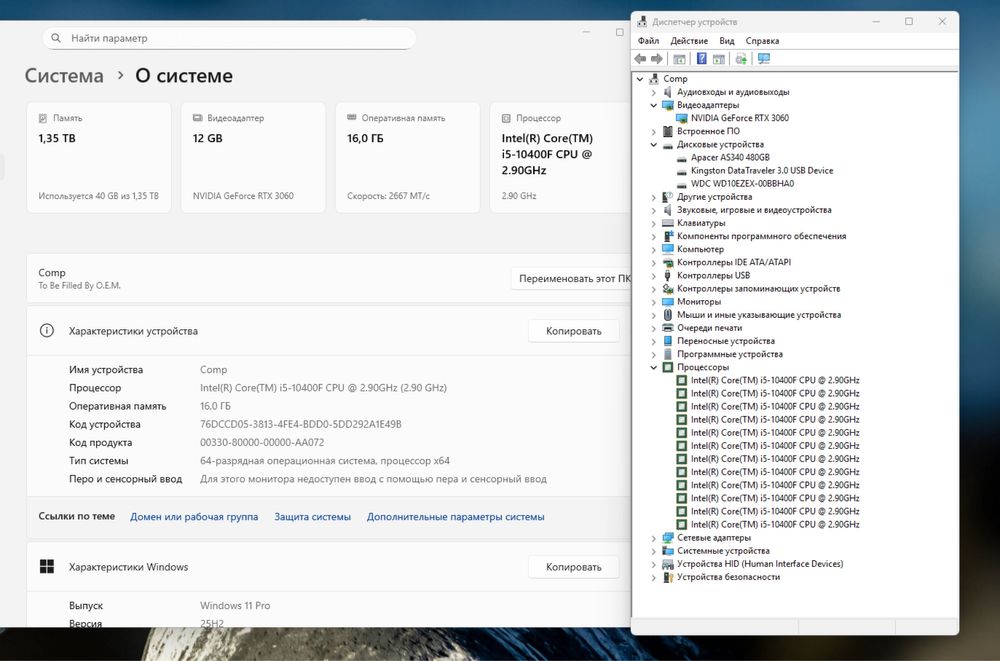
Task: Click the product ID value 00330-80000-00000-AA072
Action: pos(262,442)
